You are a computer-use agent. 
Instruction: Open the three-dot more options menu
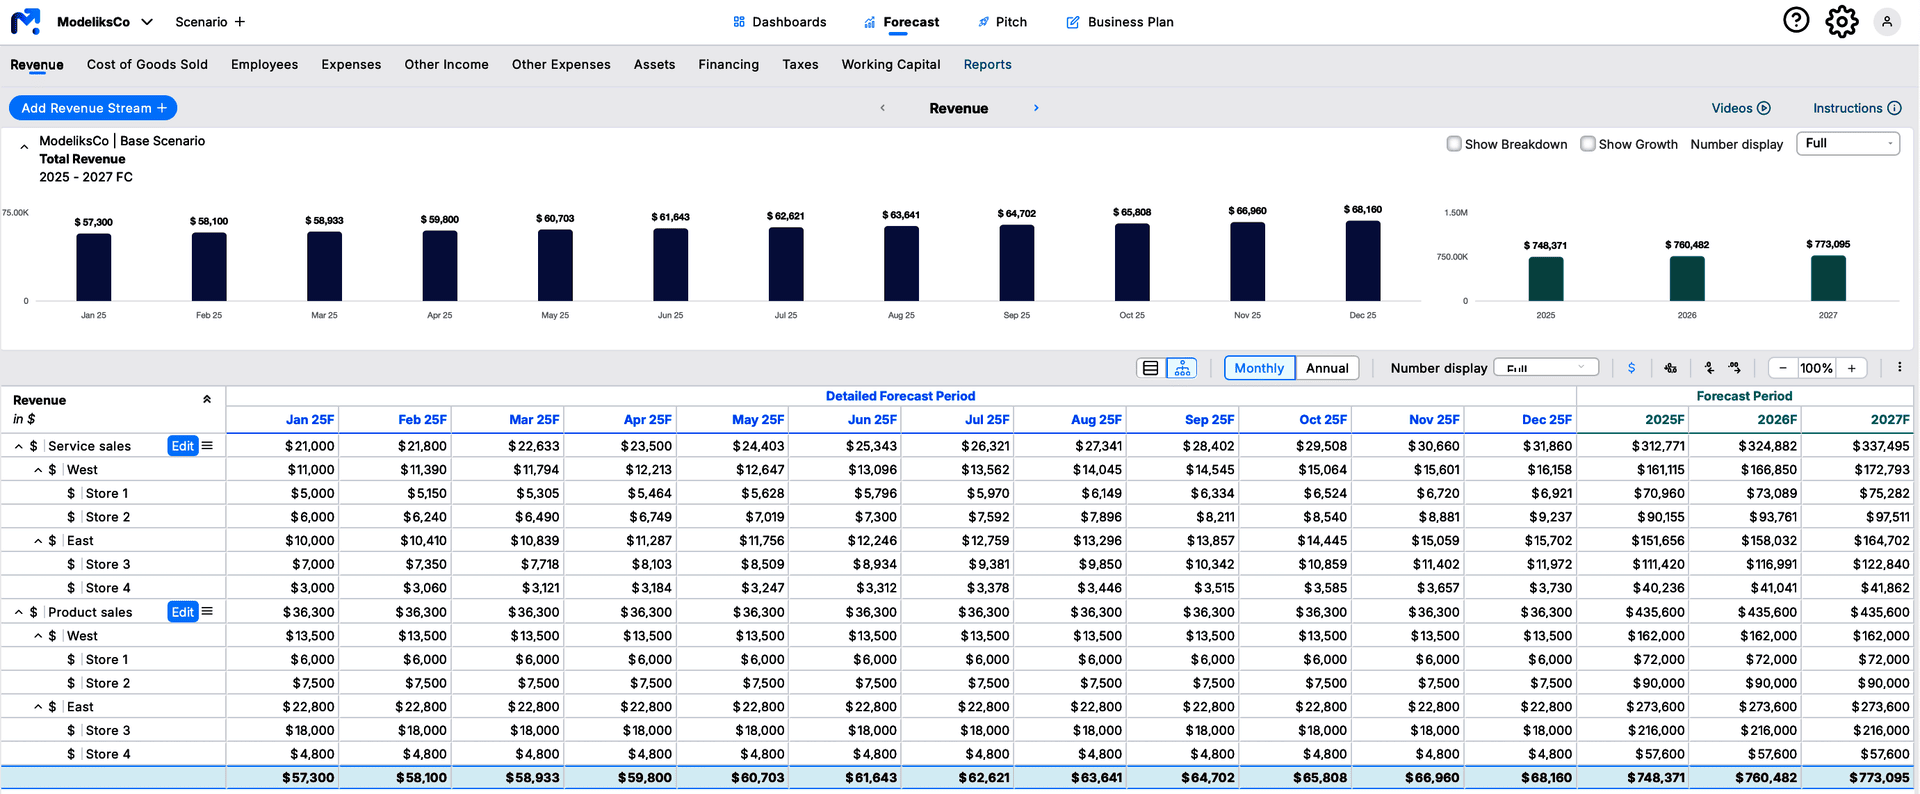point(1899,368)
